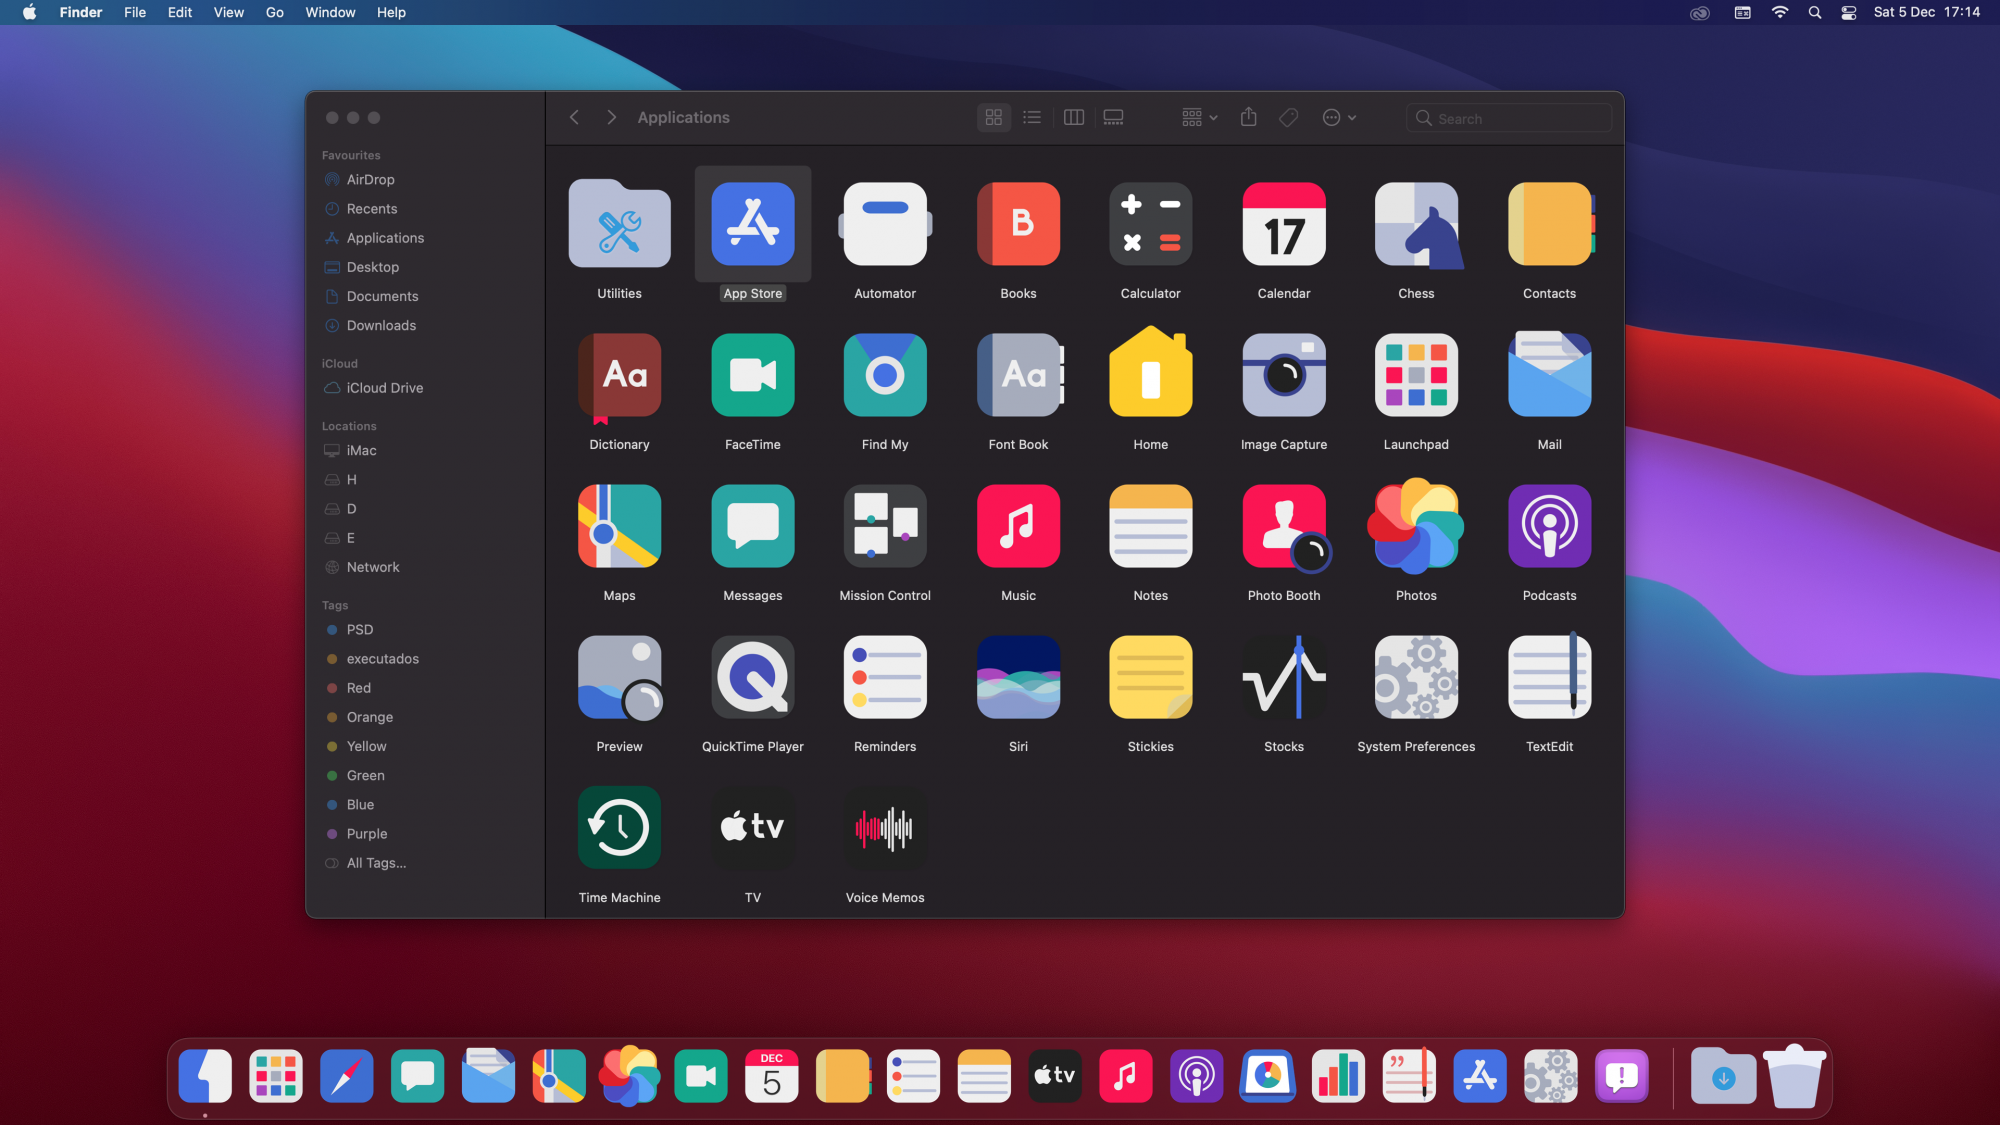Open the Chess app icon
The height and width of the screenshot is (1125, 2000).
1416,225
